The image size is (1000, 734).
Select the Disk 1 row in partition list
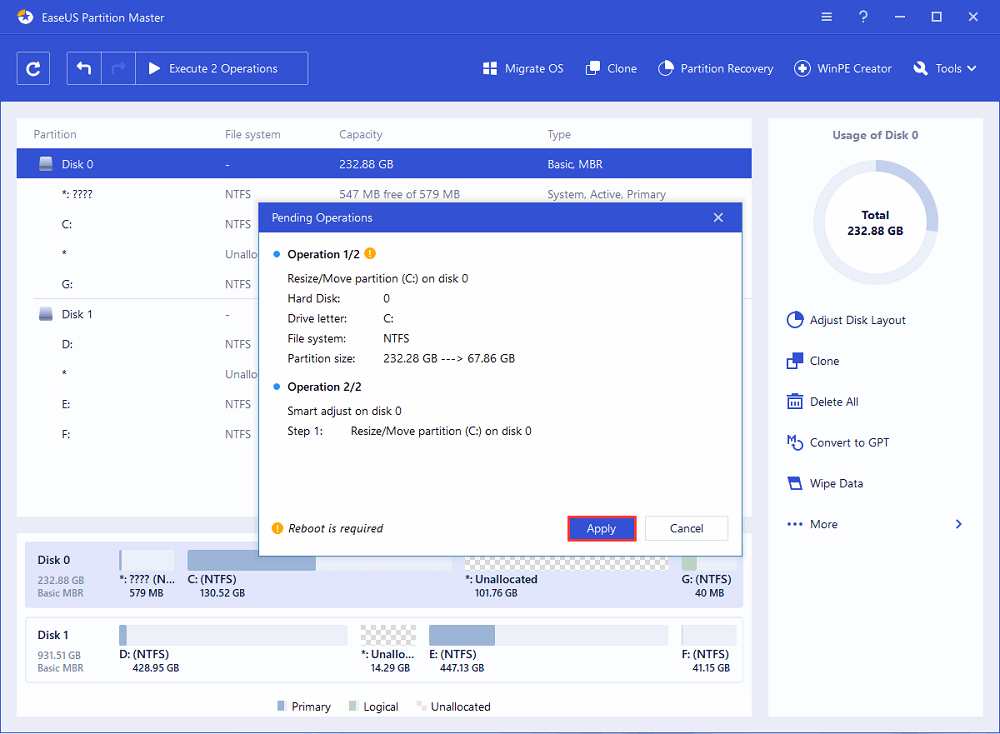77,314
